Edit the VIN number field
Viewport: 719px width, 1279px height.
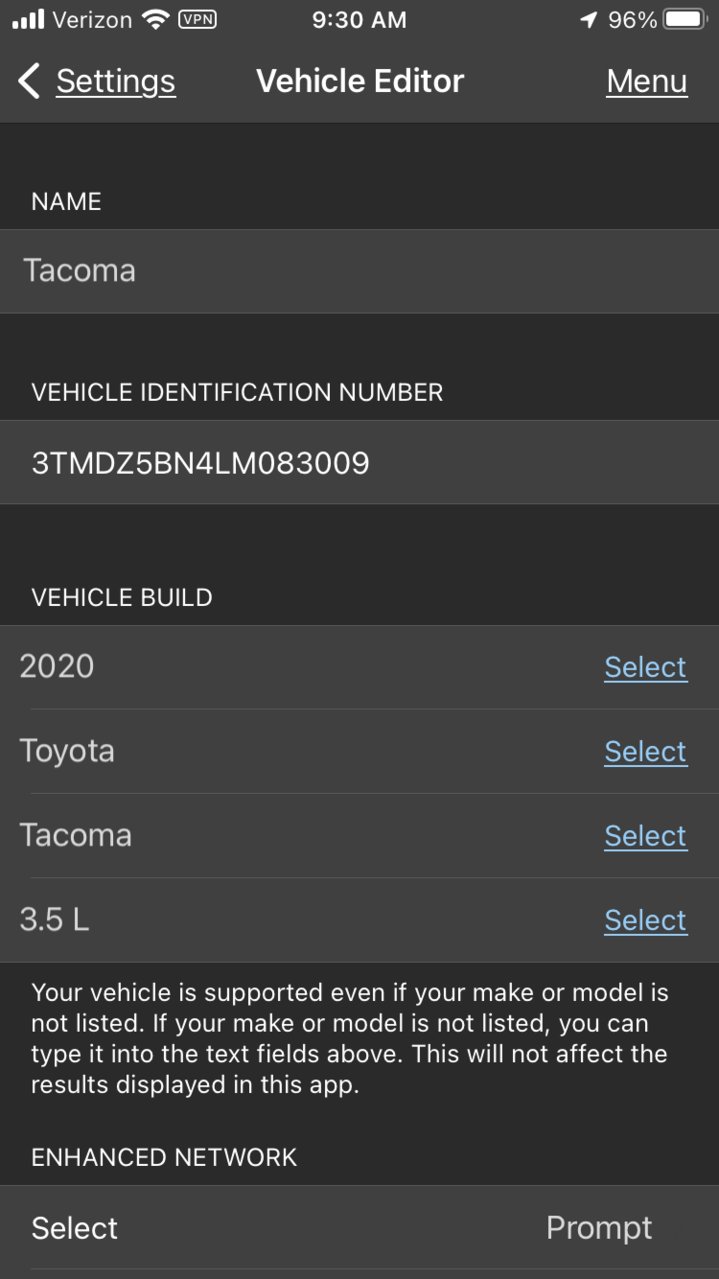click(359, 463)
